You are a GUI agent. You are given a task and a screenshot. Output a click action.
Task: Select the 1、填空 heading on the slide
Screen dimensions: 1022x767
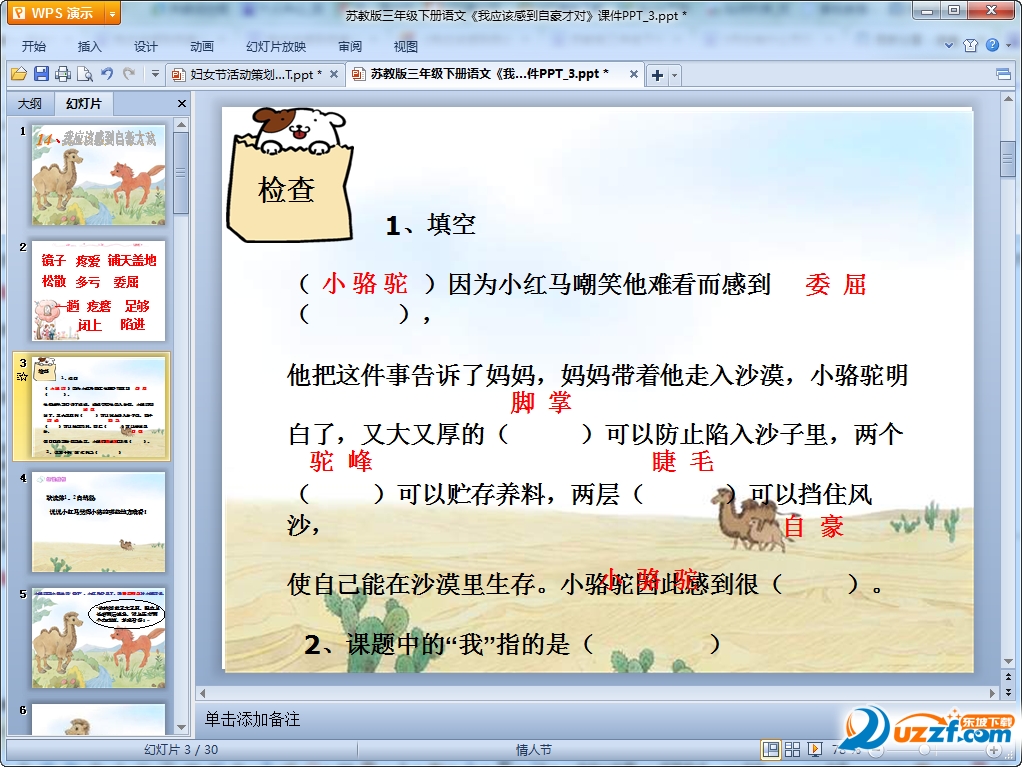(430, 225)
